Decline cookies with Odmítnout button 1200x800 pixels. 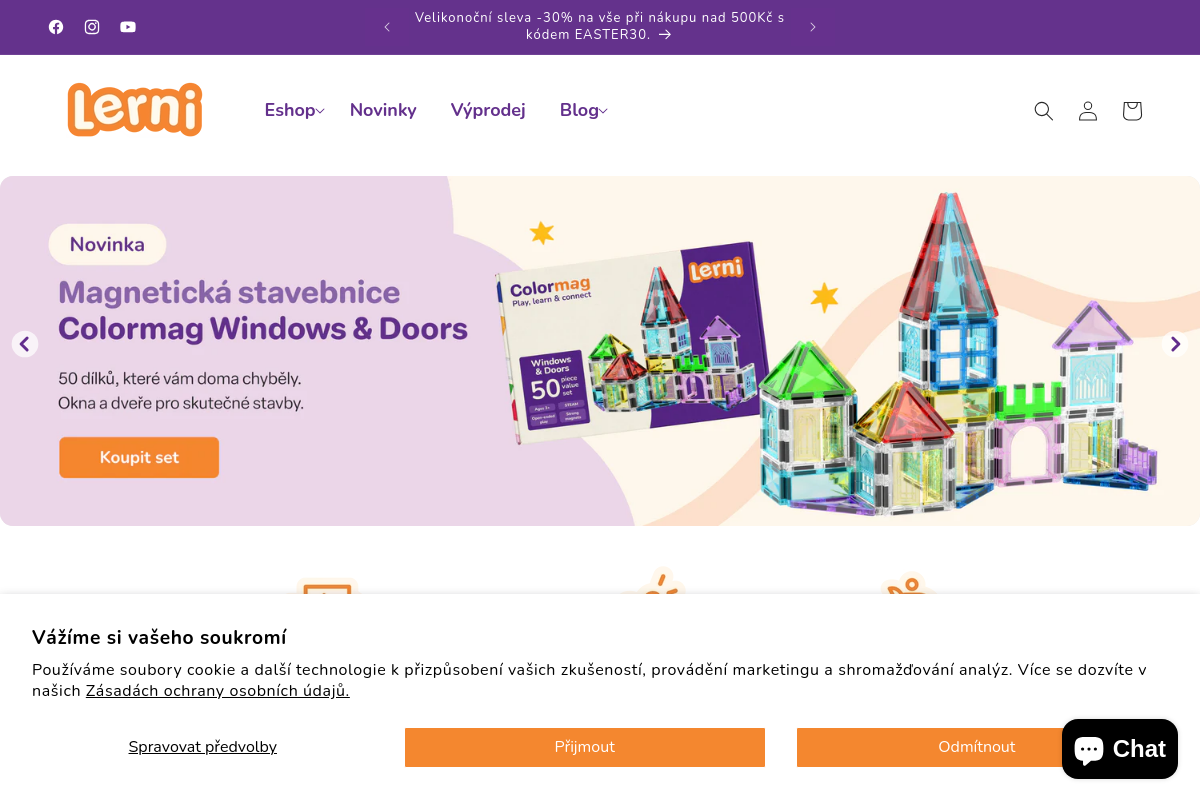976,747
